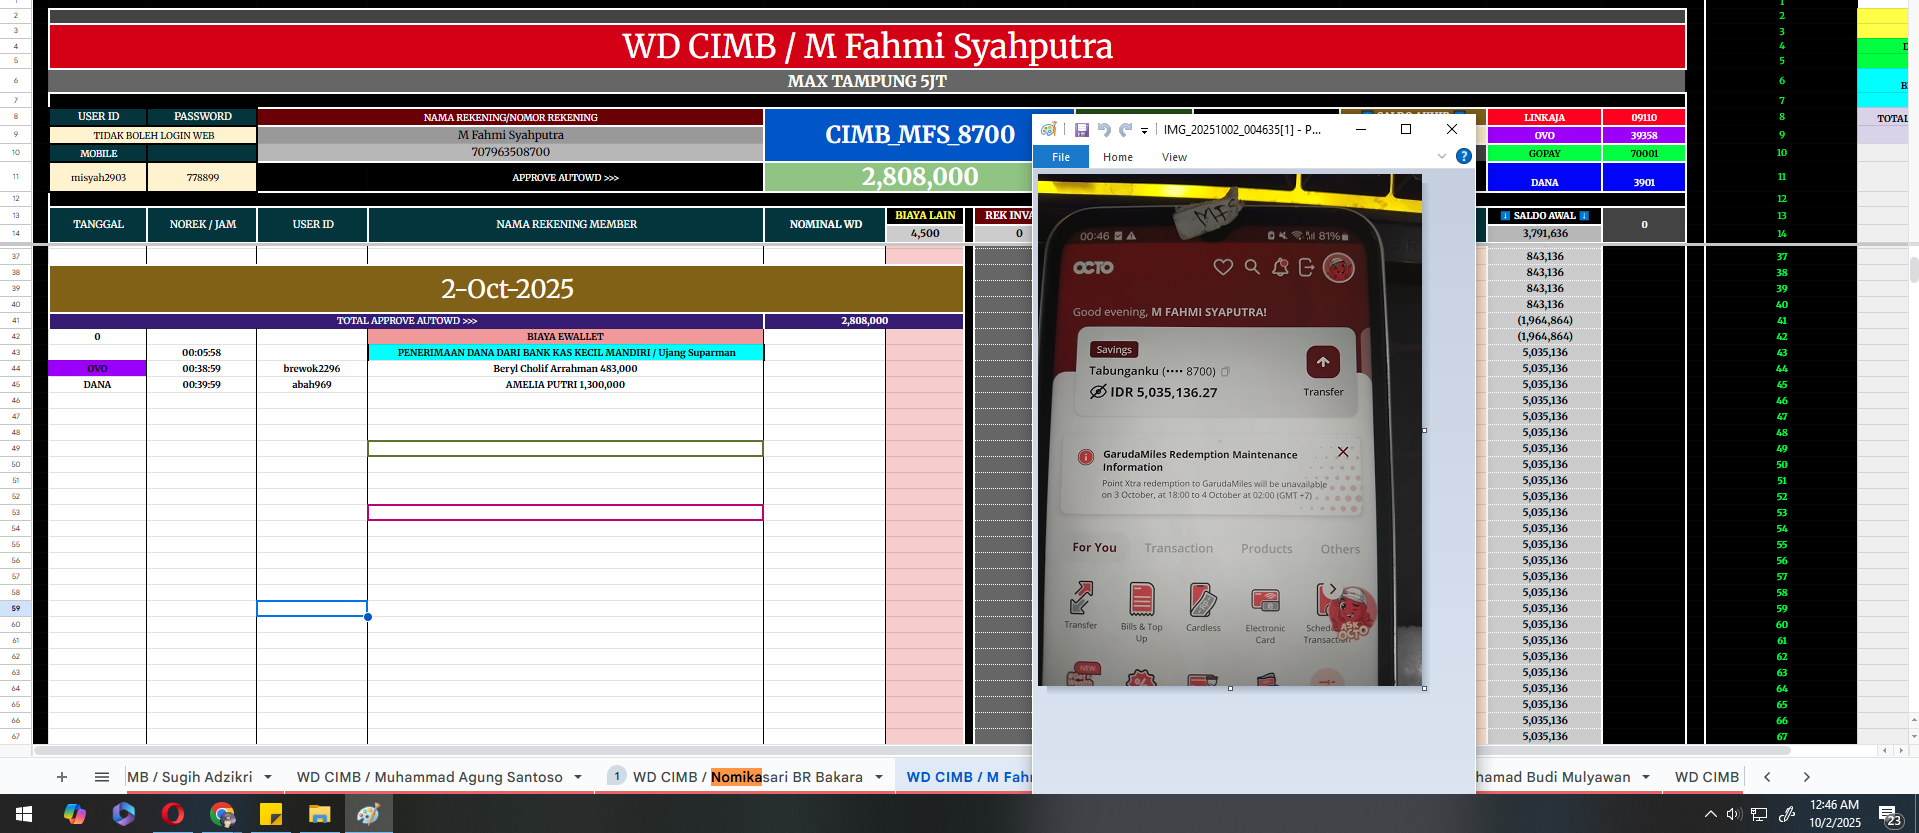Select the DANA cell in row 45

[x=97, y=385]
